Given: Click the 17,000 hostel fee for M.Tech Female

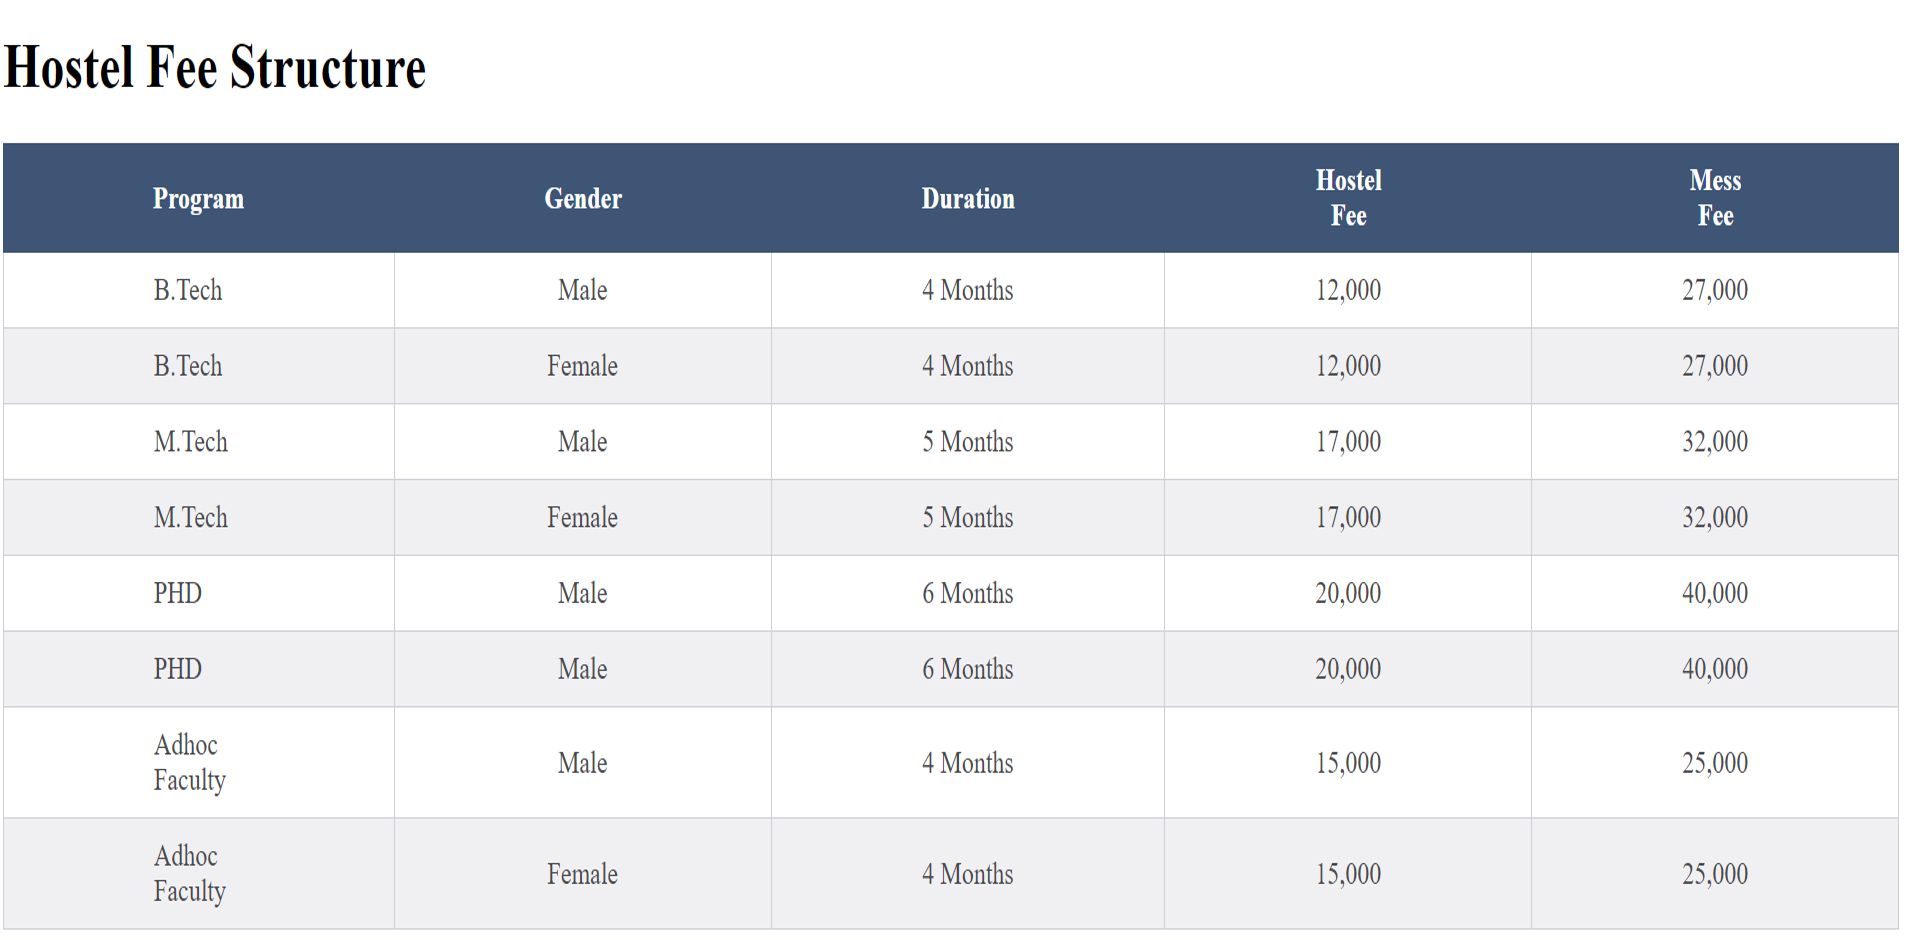Looking at the screenshot, I should point(1348,518).
